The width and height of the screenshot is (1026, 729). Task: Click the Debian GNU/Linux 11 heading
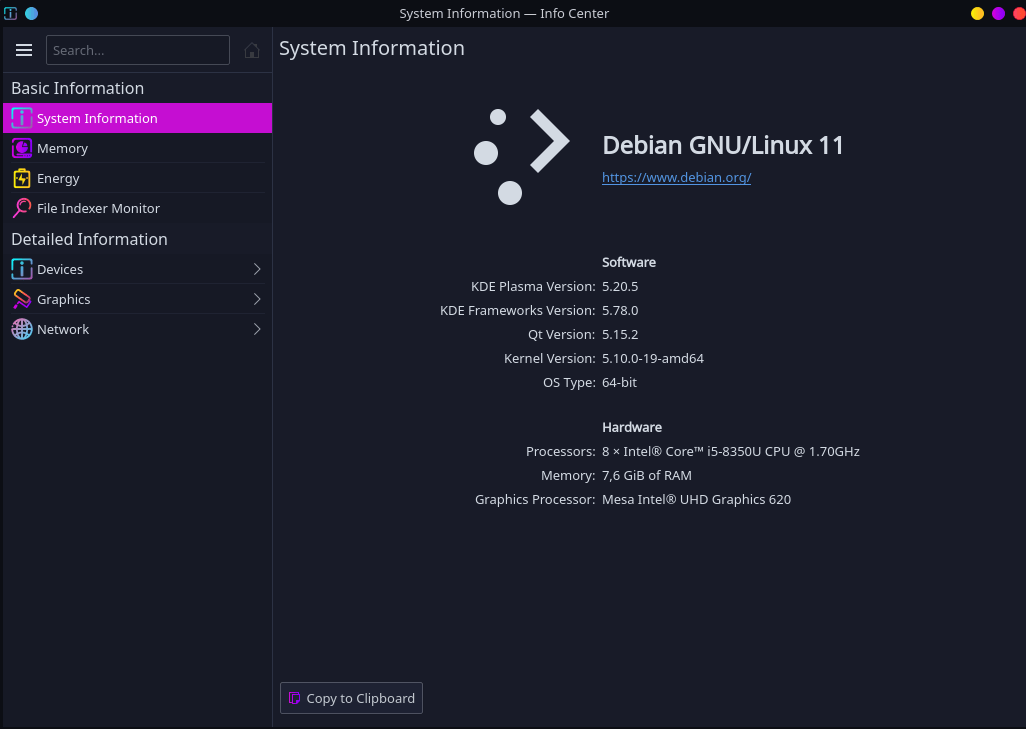[723, 145]
